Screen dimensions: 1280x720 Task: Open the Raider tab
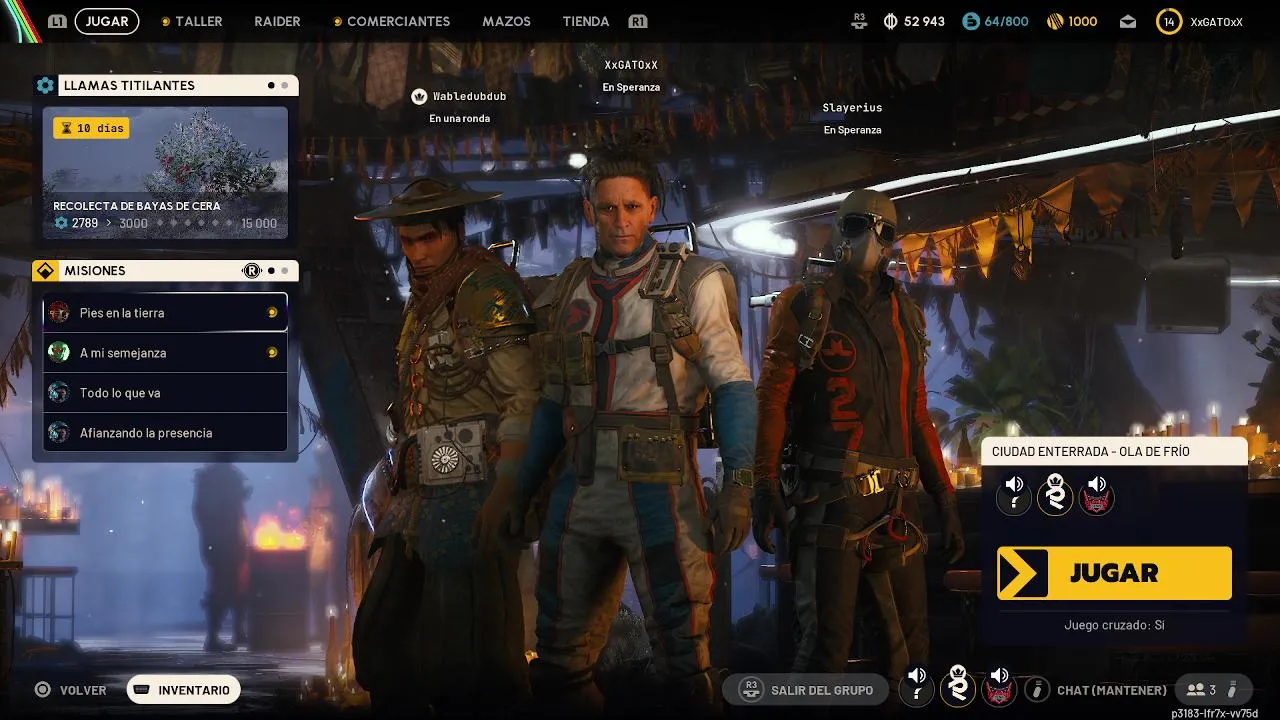(277, 21)
